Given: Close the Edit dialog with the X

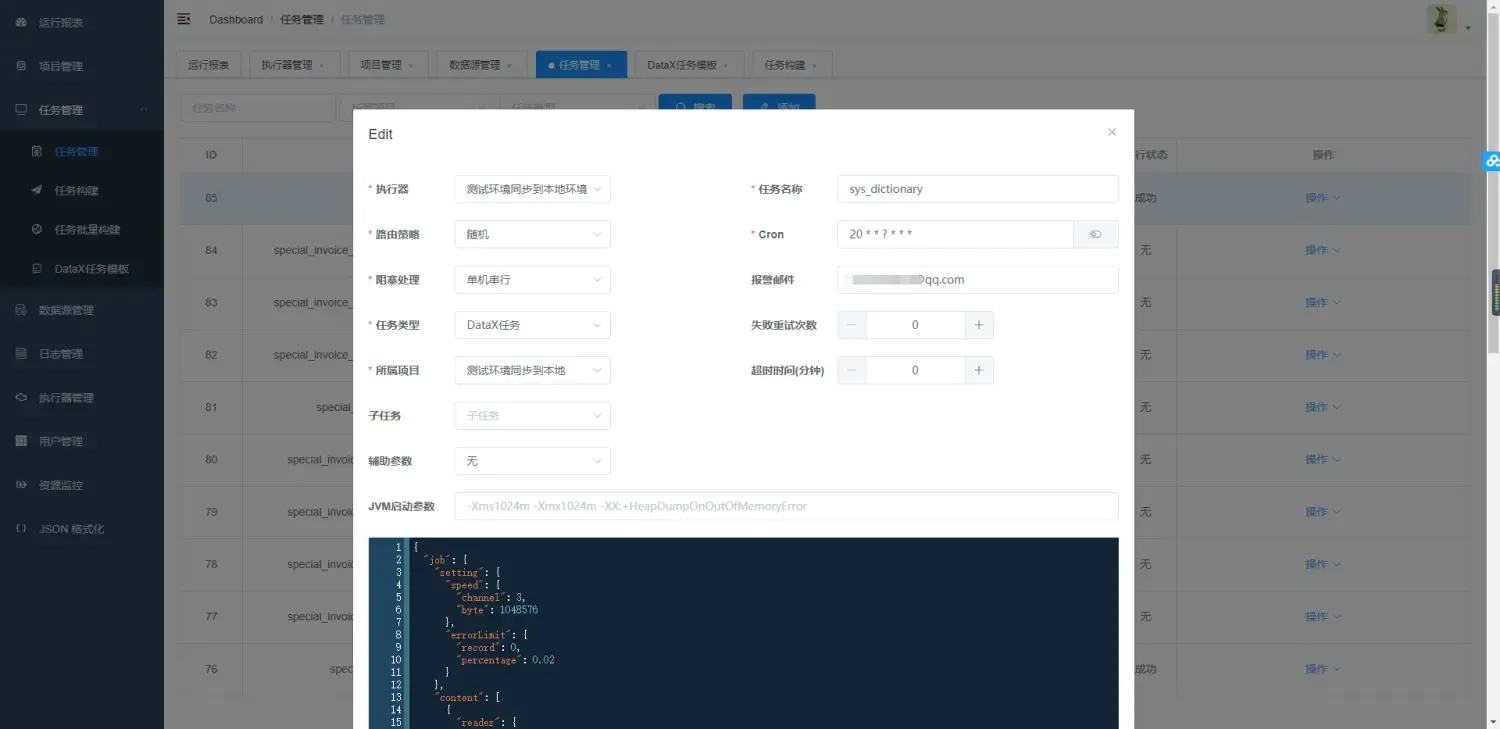Looking at the screenshot, I should click(1112, 131).
